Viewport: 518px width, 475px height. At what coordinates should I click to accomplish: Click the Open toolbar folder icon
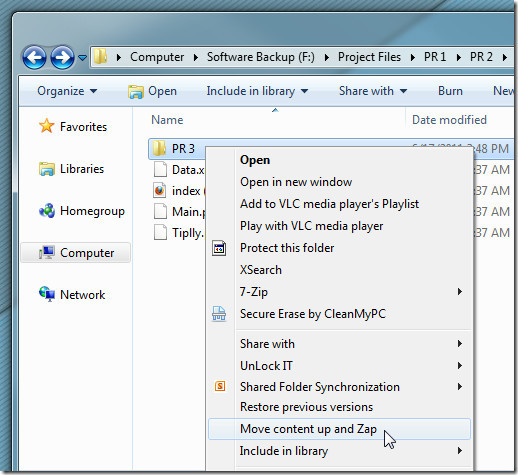(x=136, y=92)
